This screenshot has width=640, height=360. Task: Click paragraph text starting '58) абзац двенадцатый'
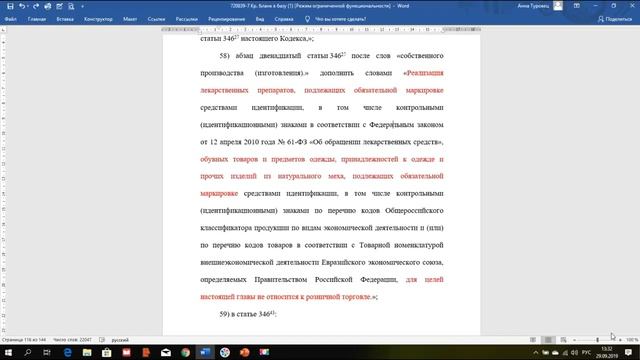point(331,56)
